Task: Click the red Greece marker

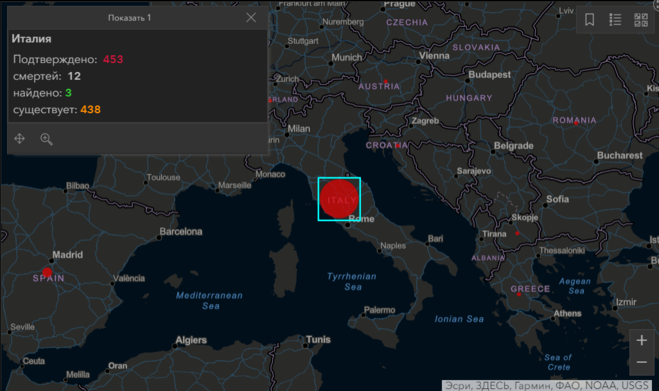Action: 519,294
